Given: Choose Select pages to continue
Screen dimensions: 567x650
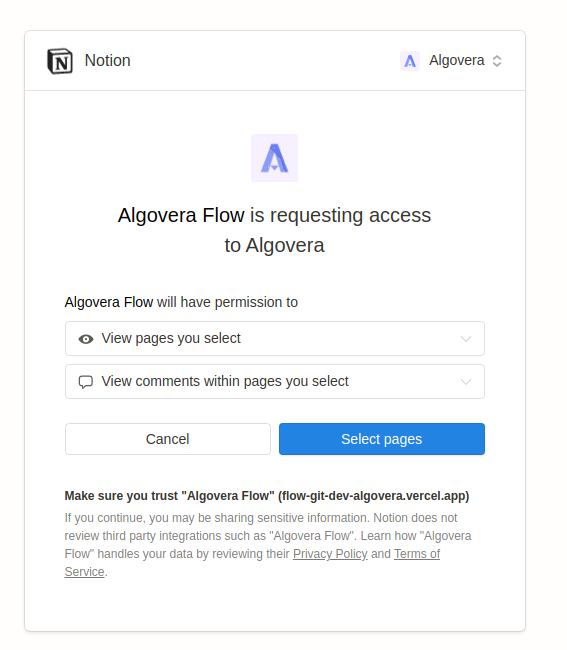Looking at the screenshot, I should 382,439.
